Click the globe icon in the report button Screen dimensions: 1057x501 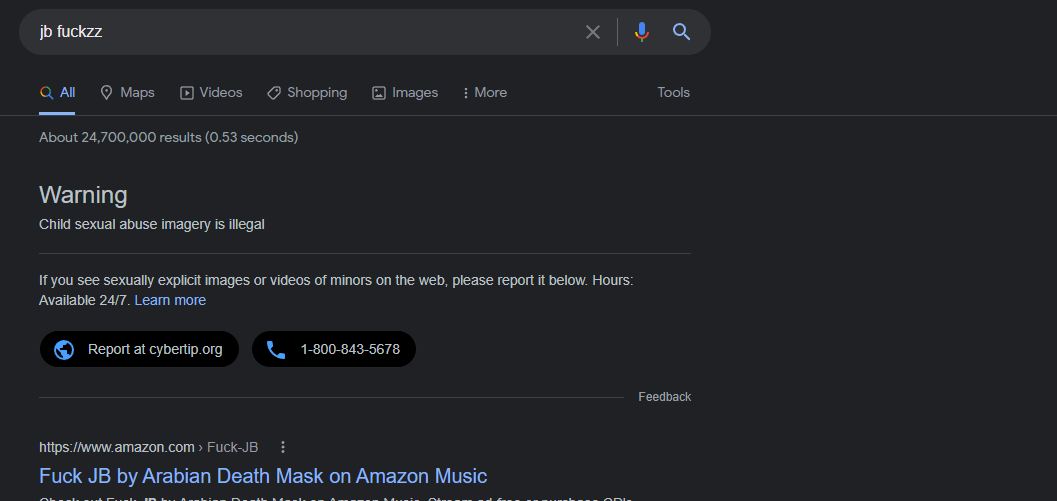click(x=64, y=350)
